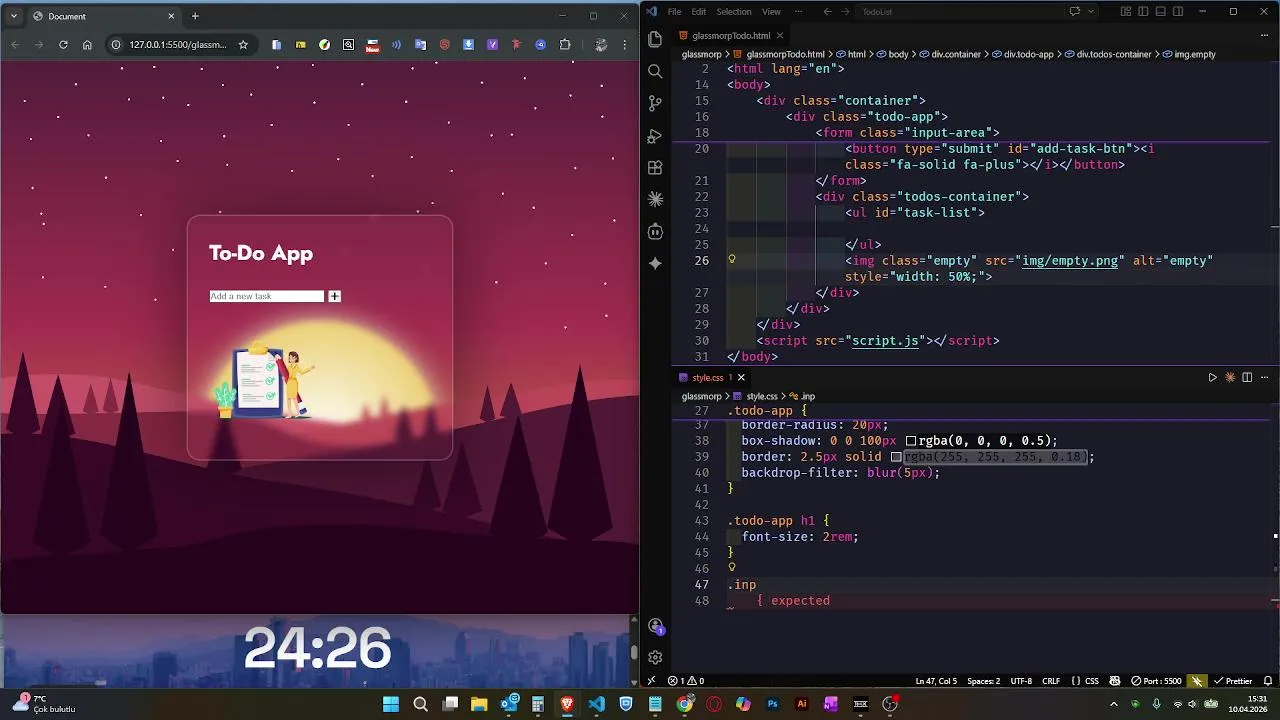Click the Prettier status bar item

(x=1232, y=681)
